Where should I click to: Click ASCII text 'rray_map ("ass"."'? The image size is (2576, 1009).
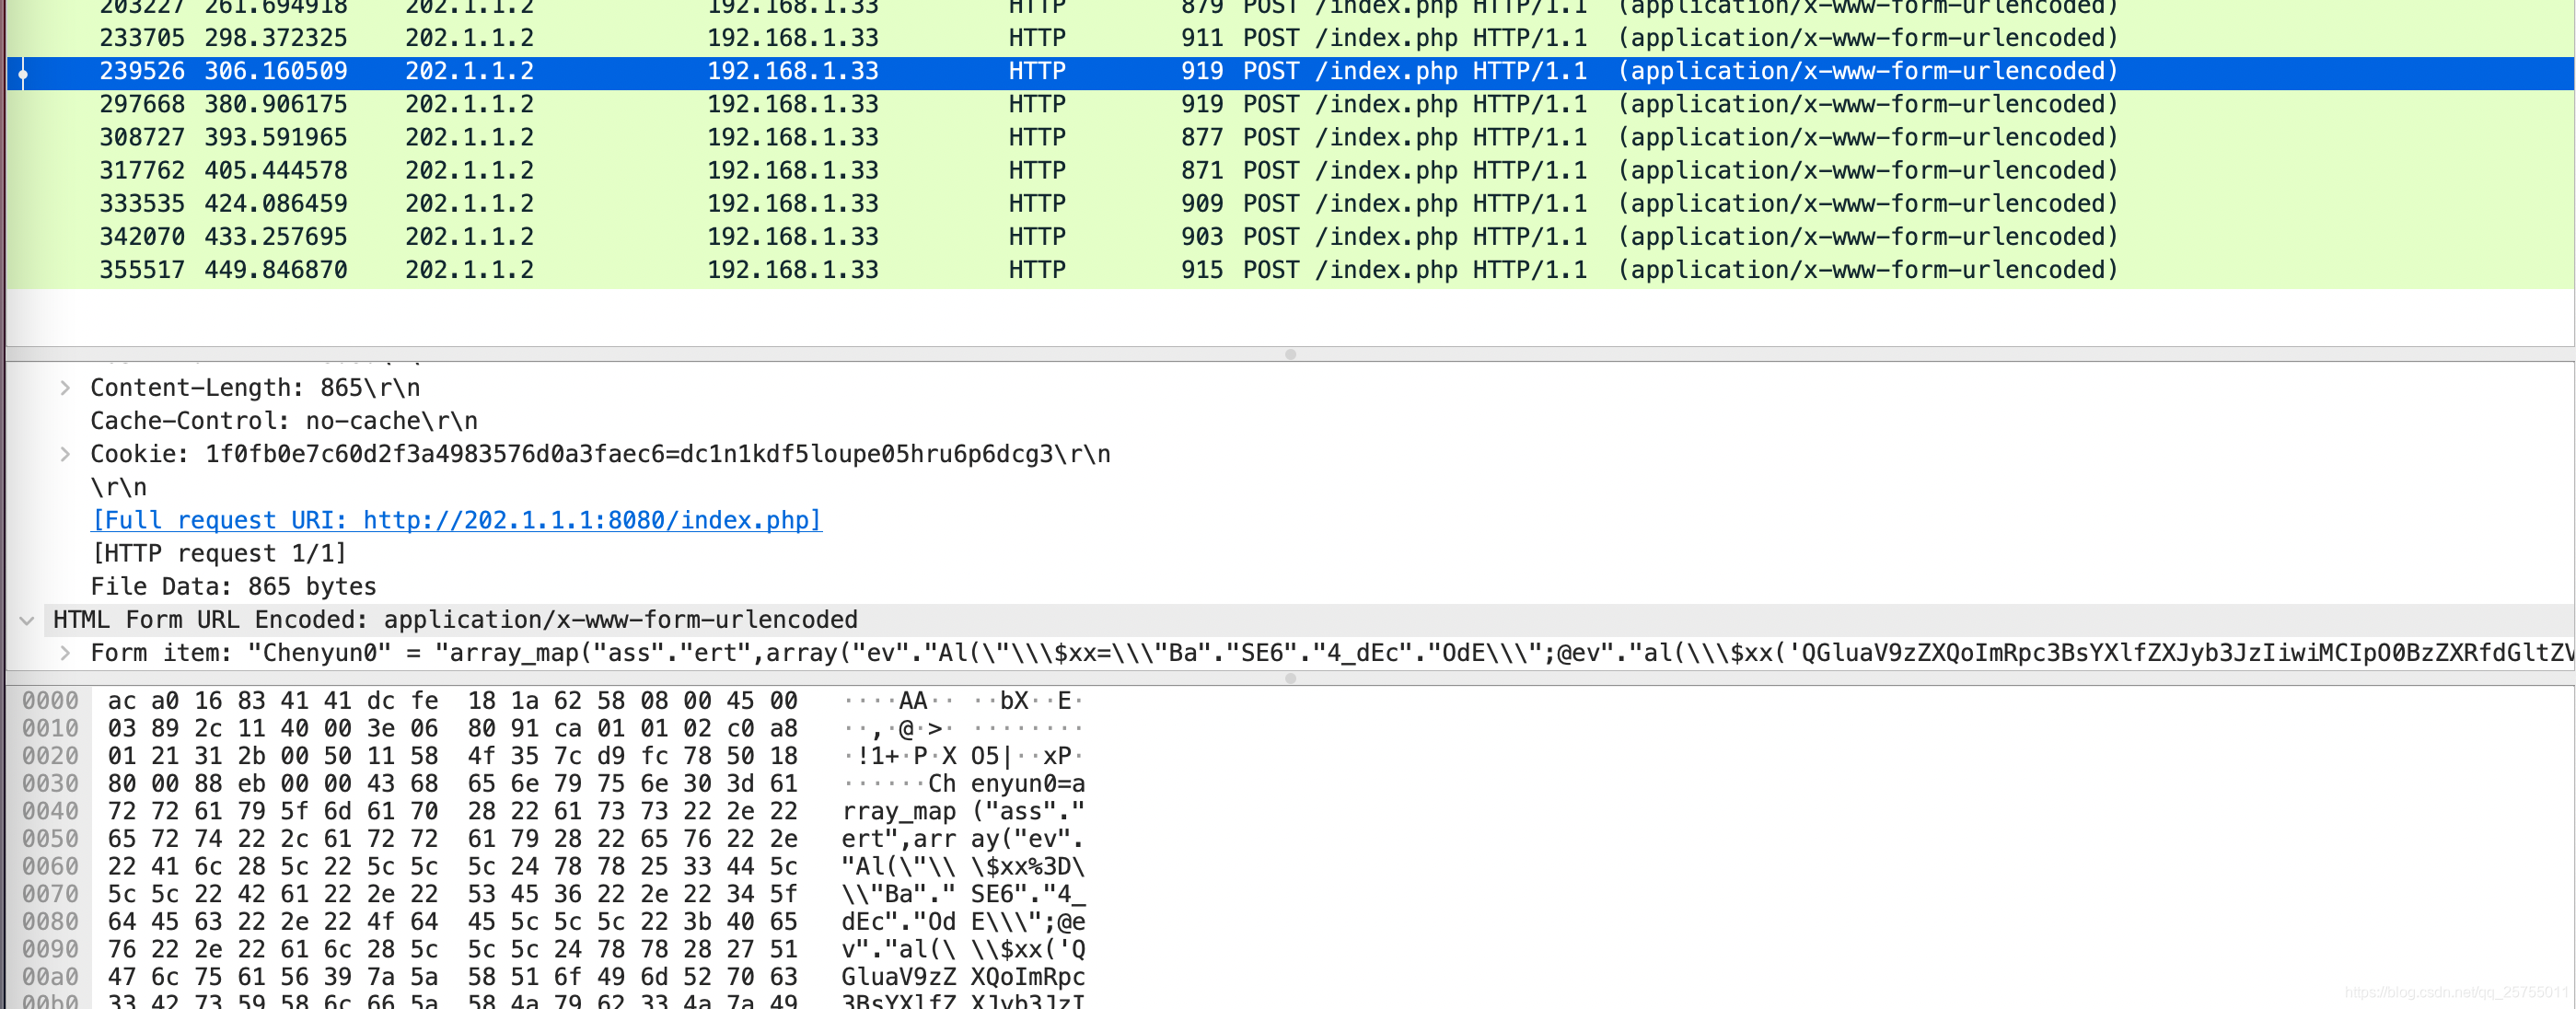(x=963, y=811)
